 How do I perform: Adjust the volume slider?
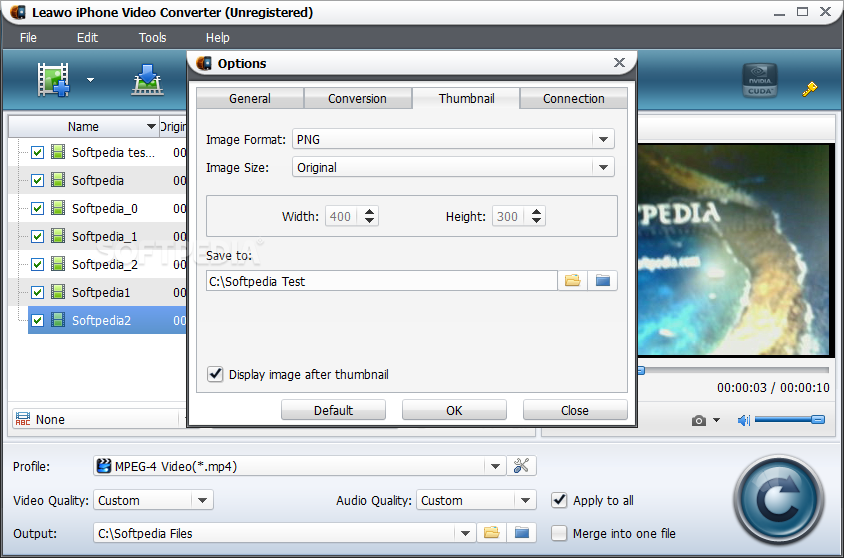790,419
